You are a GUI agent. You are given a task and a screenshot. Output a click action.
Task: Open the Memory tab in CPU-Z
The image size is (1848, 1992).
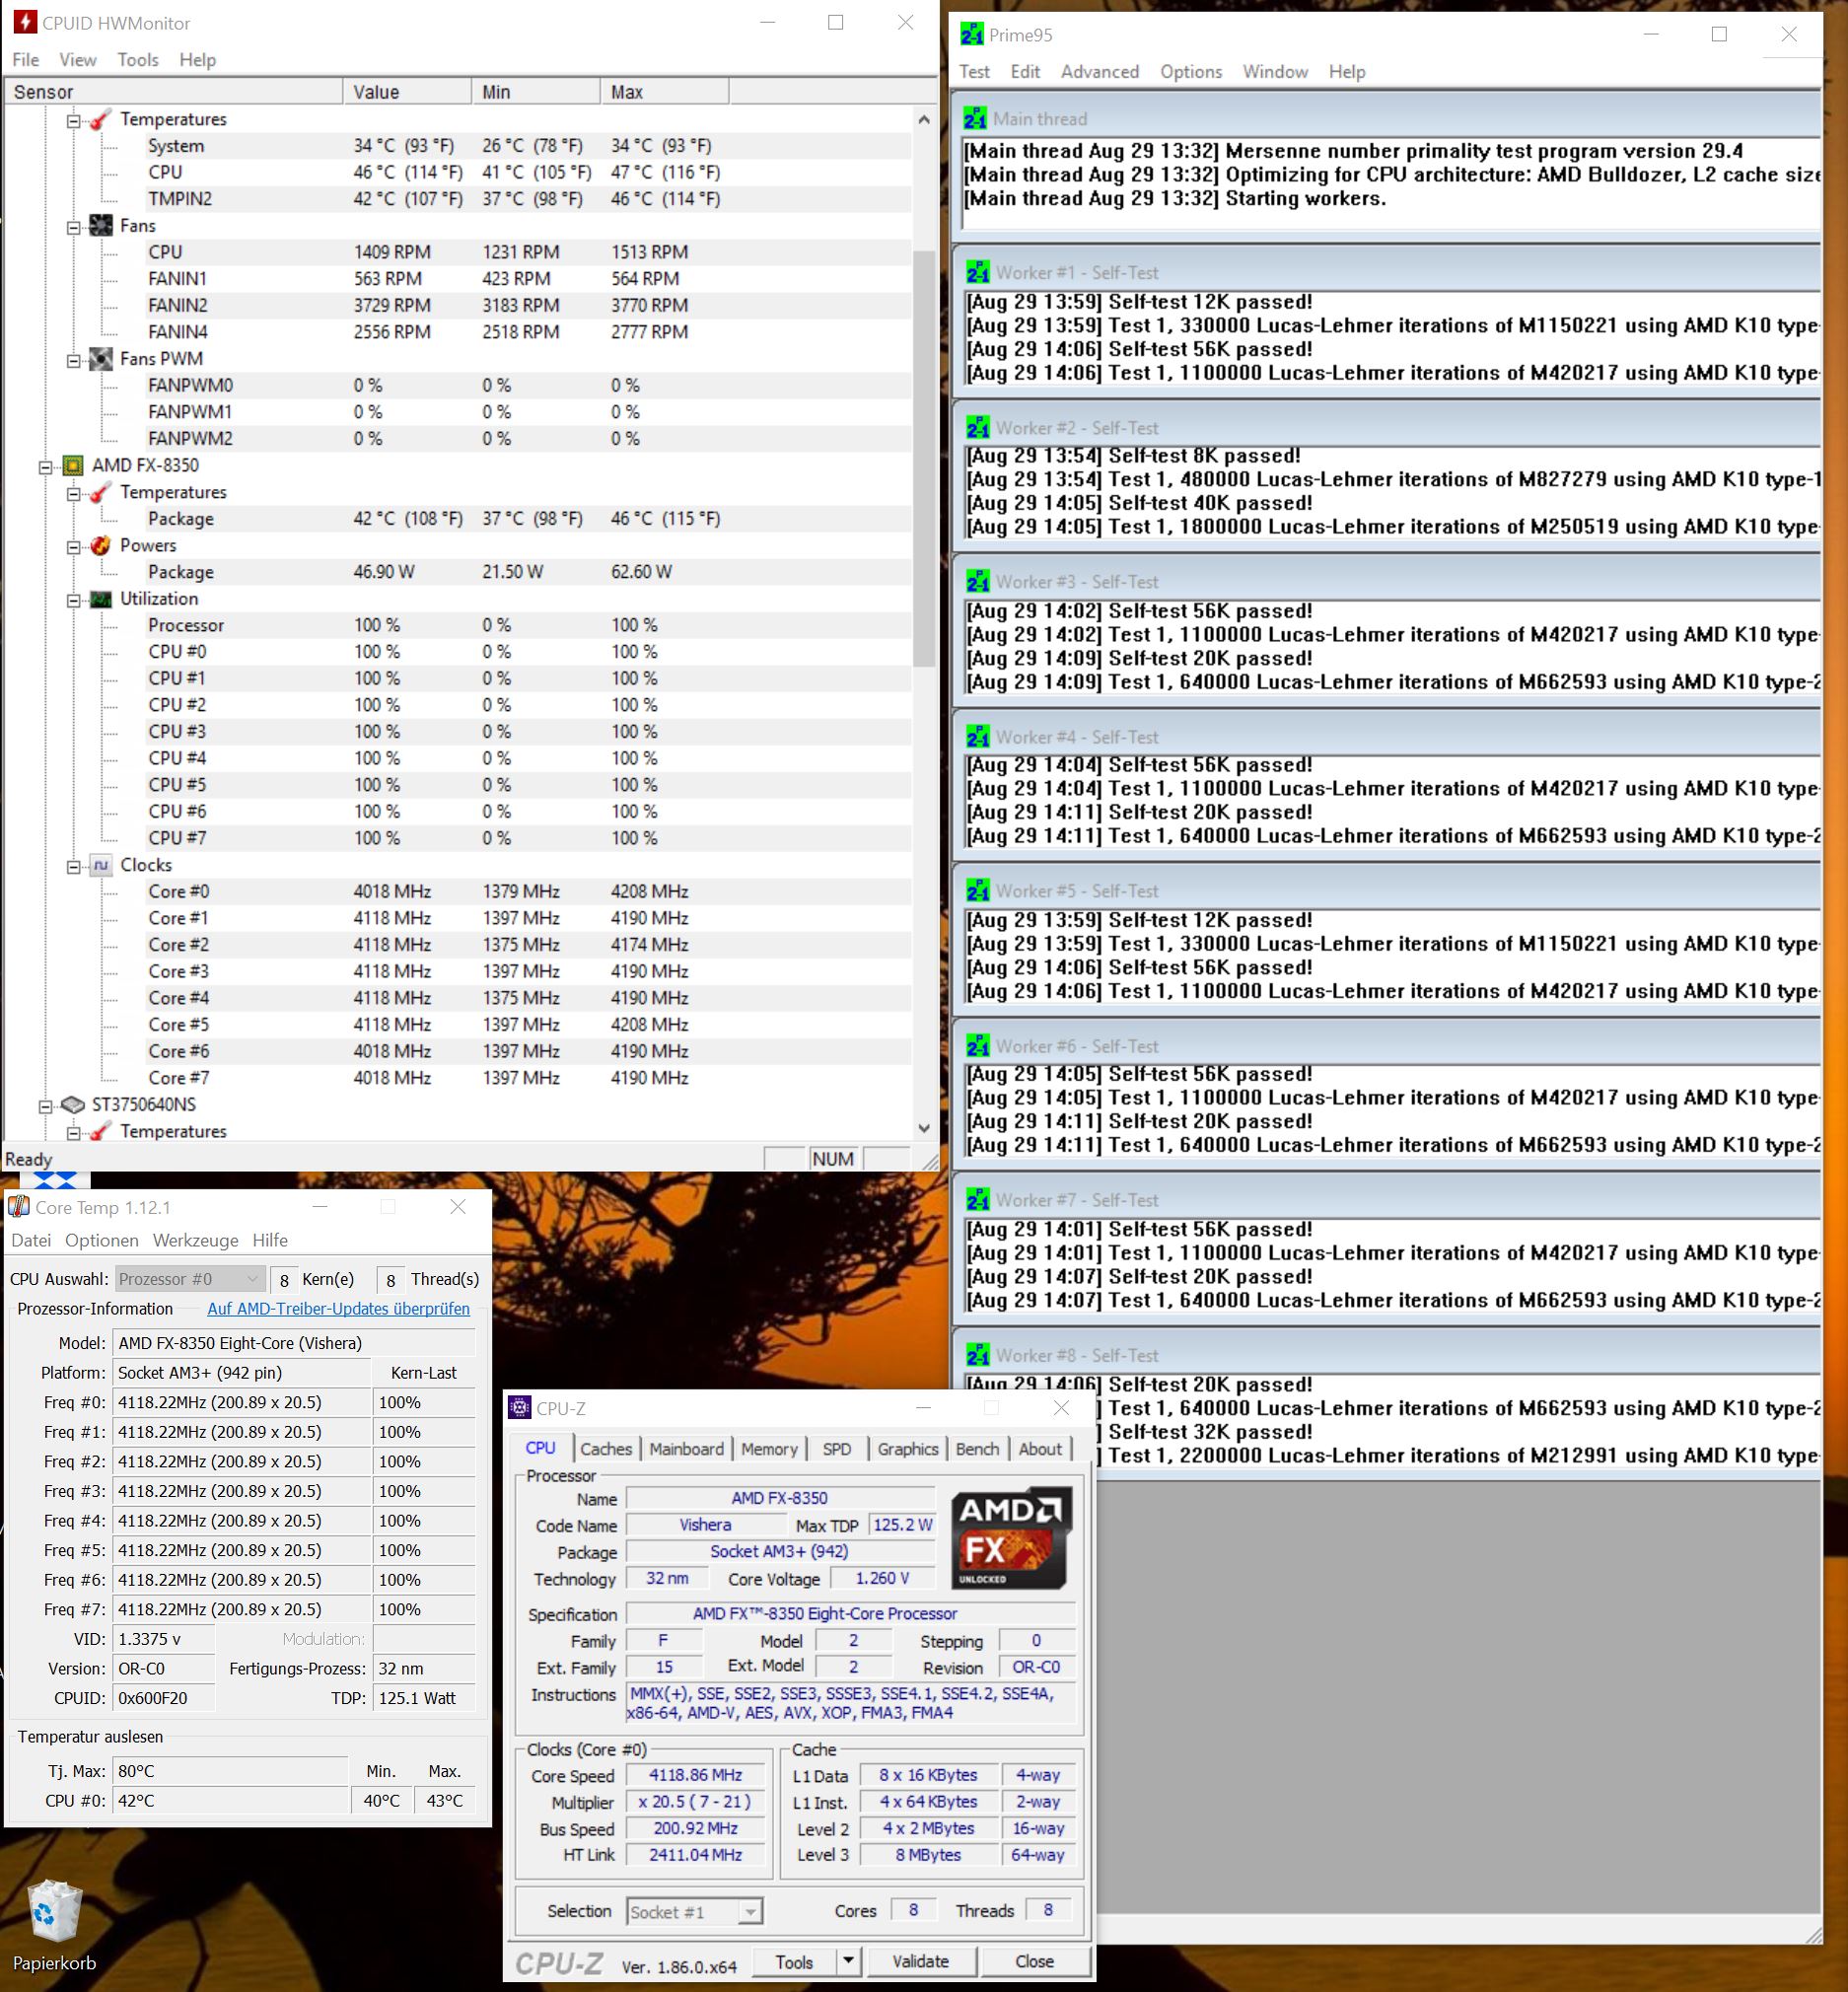[x=769, y=1449]
